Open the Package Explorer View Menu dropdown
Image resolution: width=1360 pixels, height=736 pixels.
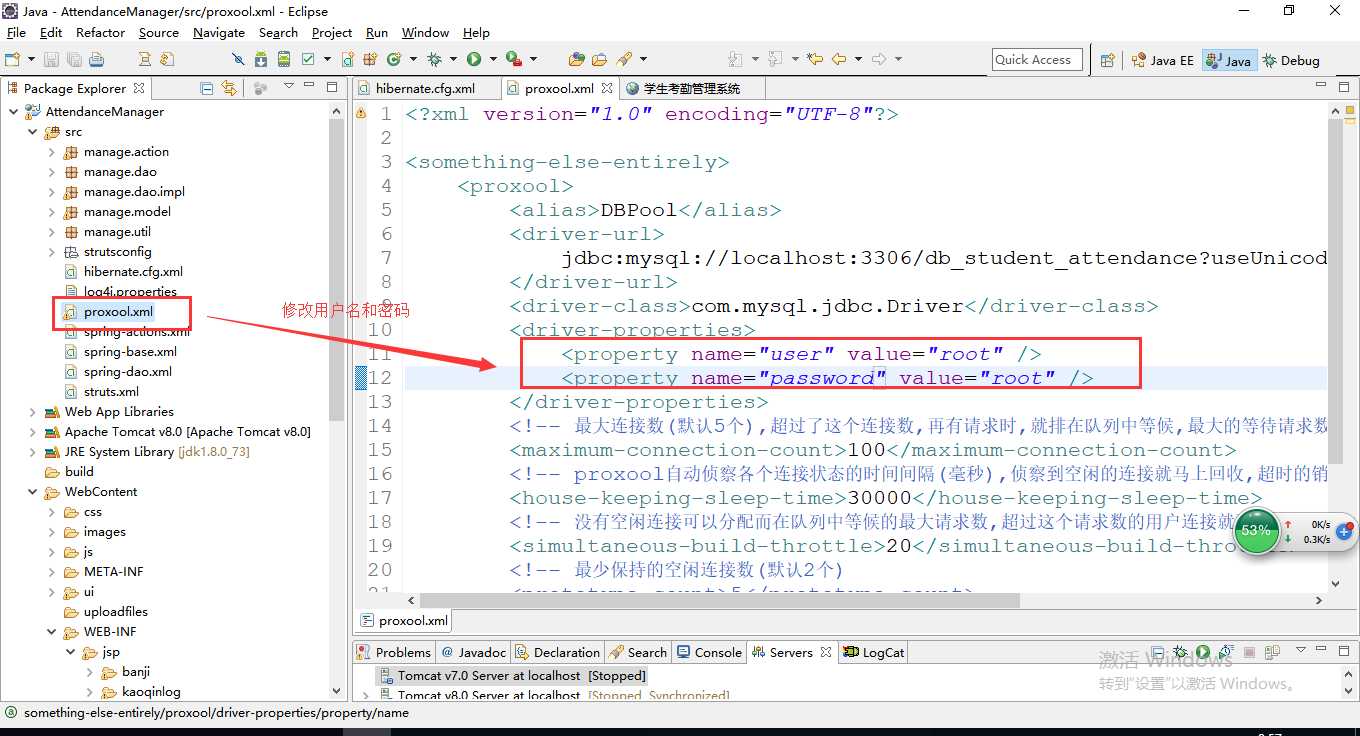click(288, 85)
